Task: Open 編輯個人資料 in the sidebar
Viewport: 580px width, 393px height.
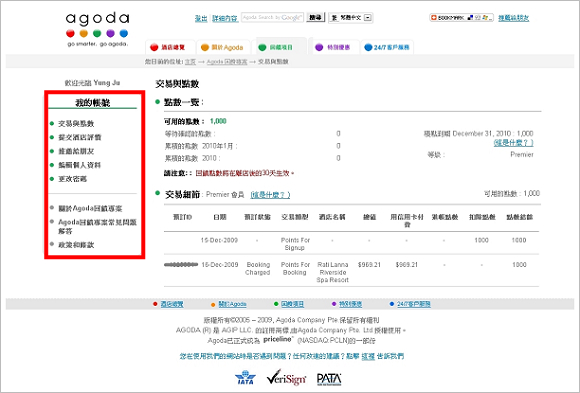Action: 80,165
